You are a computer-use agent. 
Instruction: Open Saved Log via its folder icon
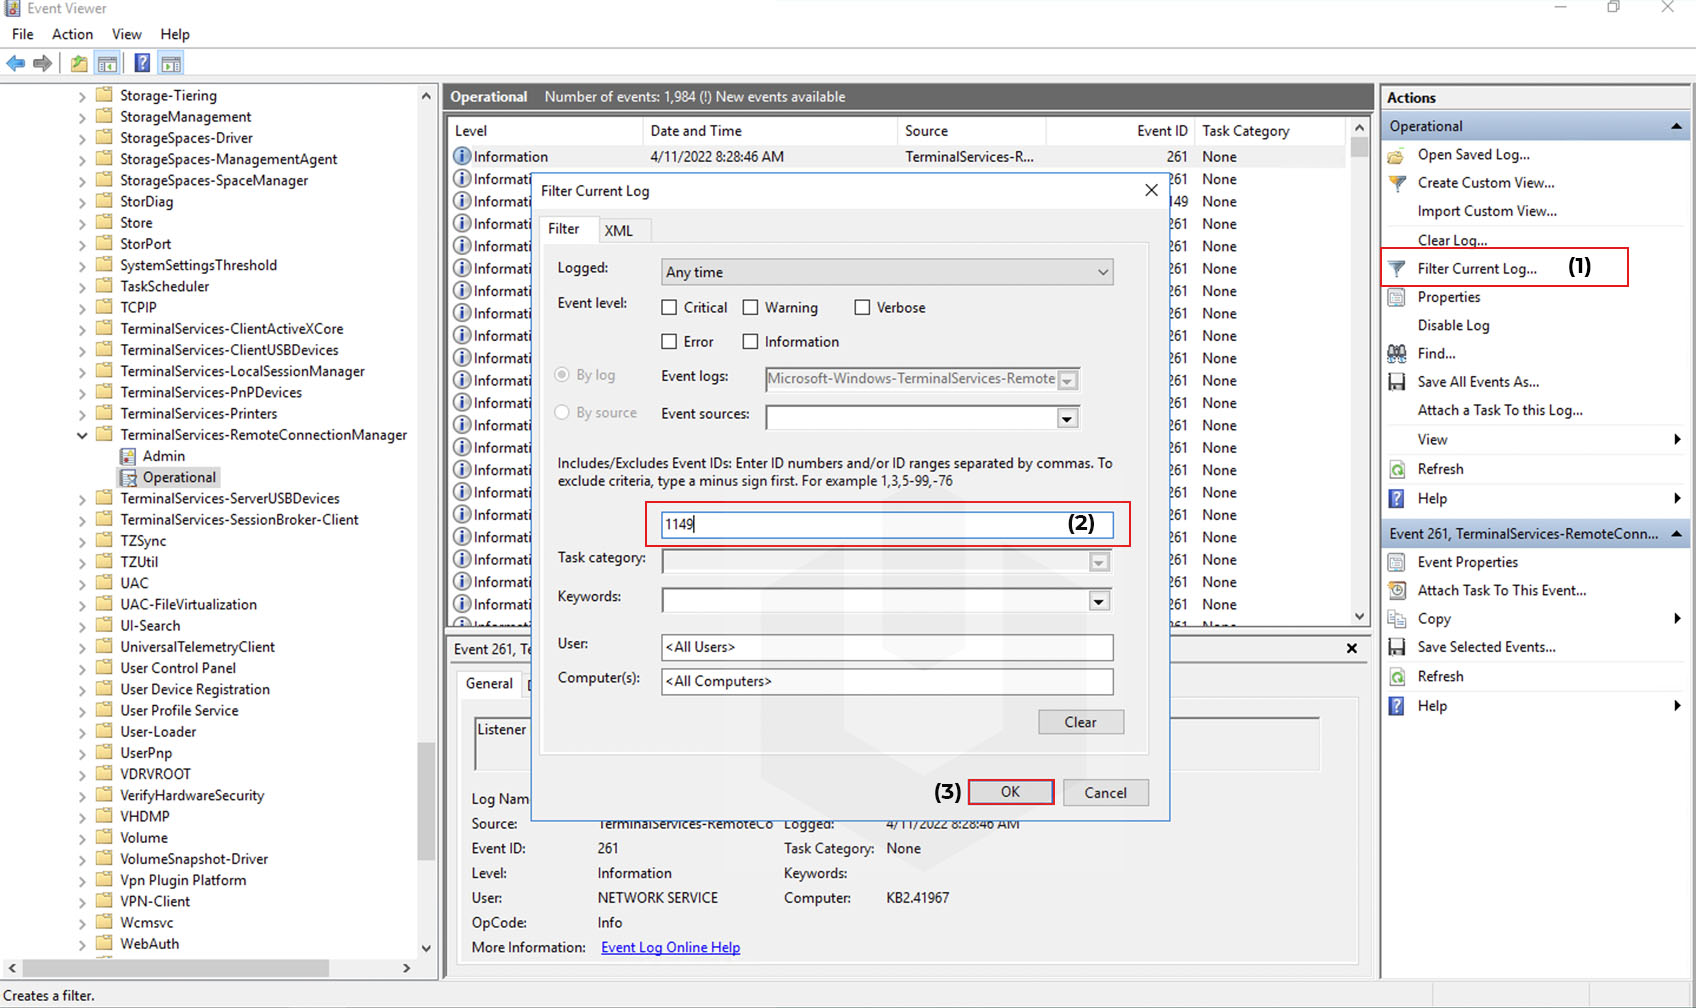tap(1397, 155)
